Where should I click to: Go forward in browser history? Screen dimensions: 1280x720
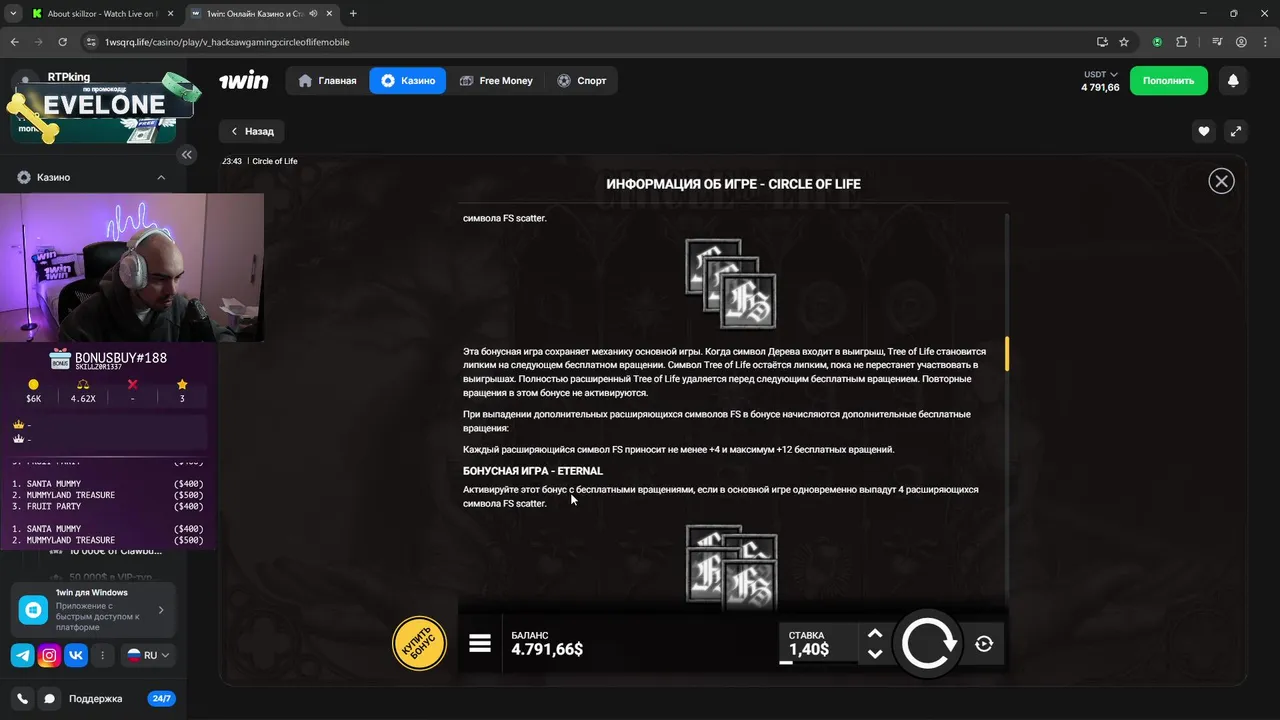[38, 42]
